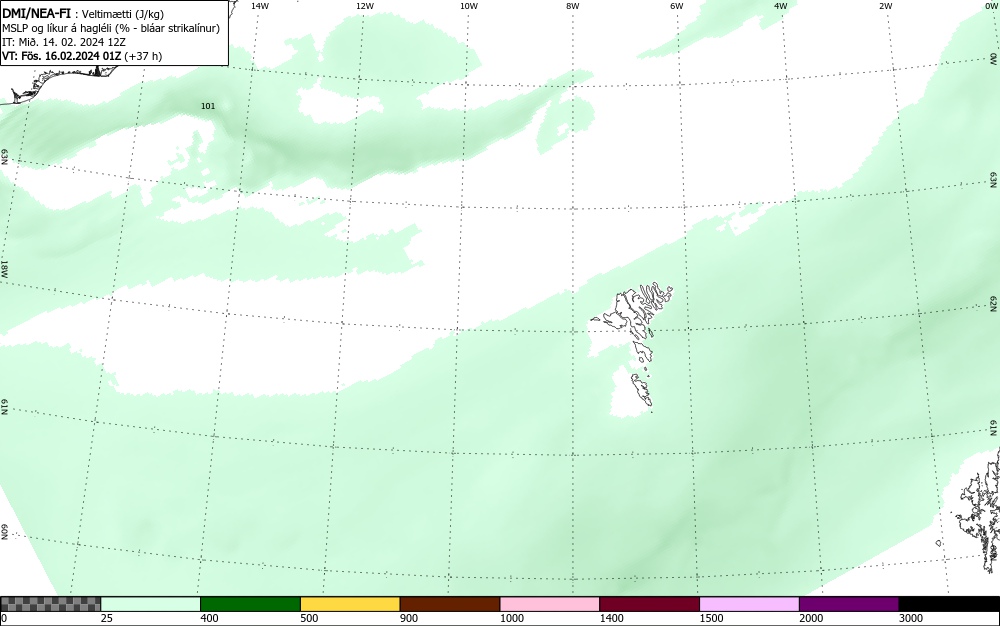Image resolution: width=1000 pixels, height=626 pixels.
Task: Click the legend value 400
Action: point(209,618)
